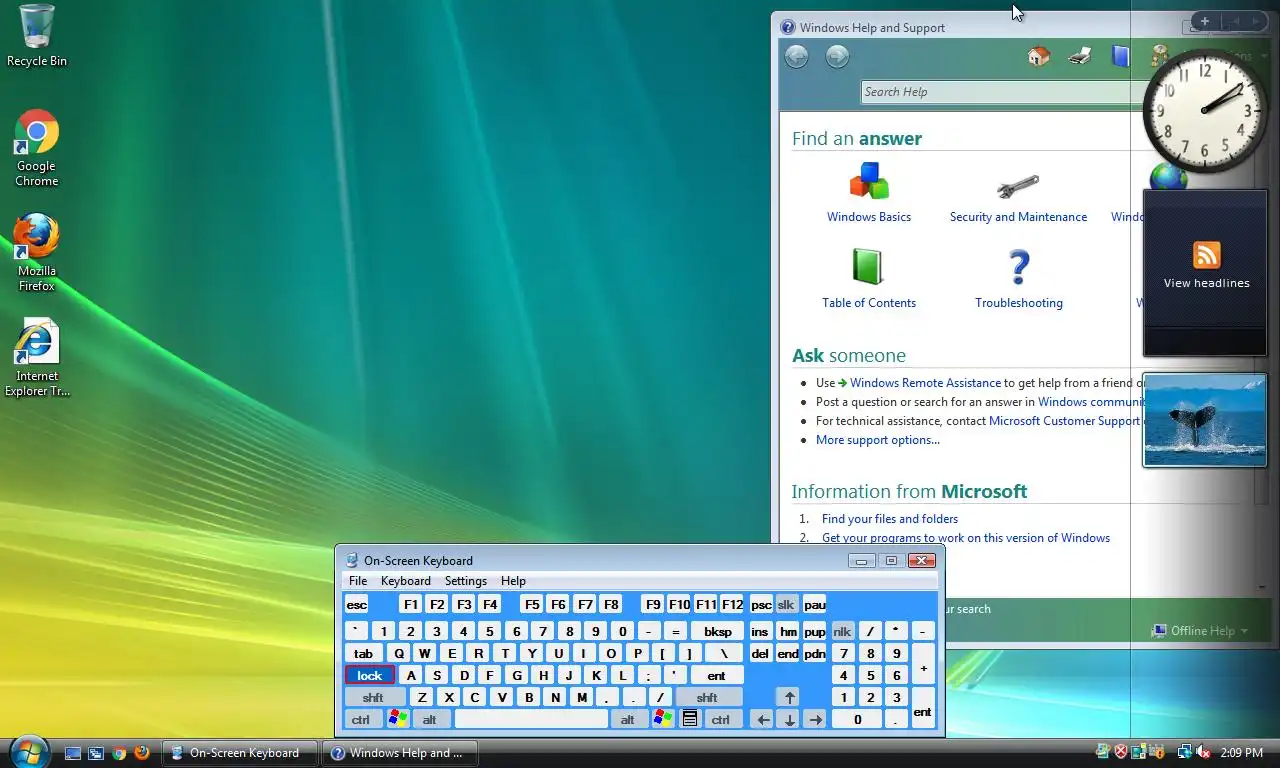
Task: Click the application menu key on keyboard
Action: click(690, 719)
